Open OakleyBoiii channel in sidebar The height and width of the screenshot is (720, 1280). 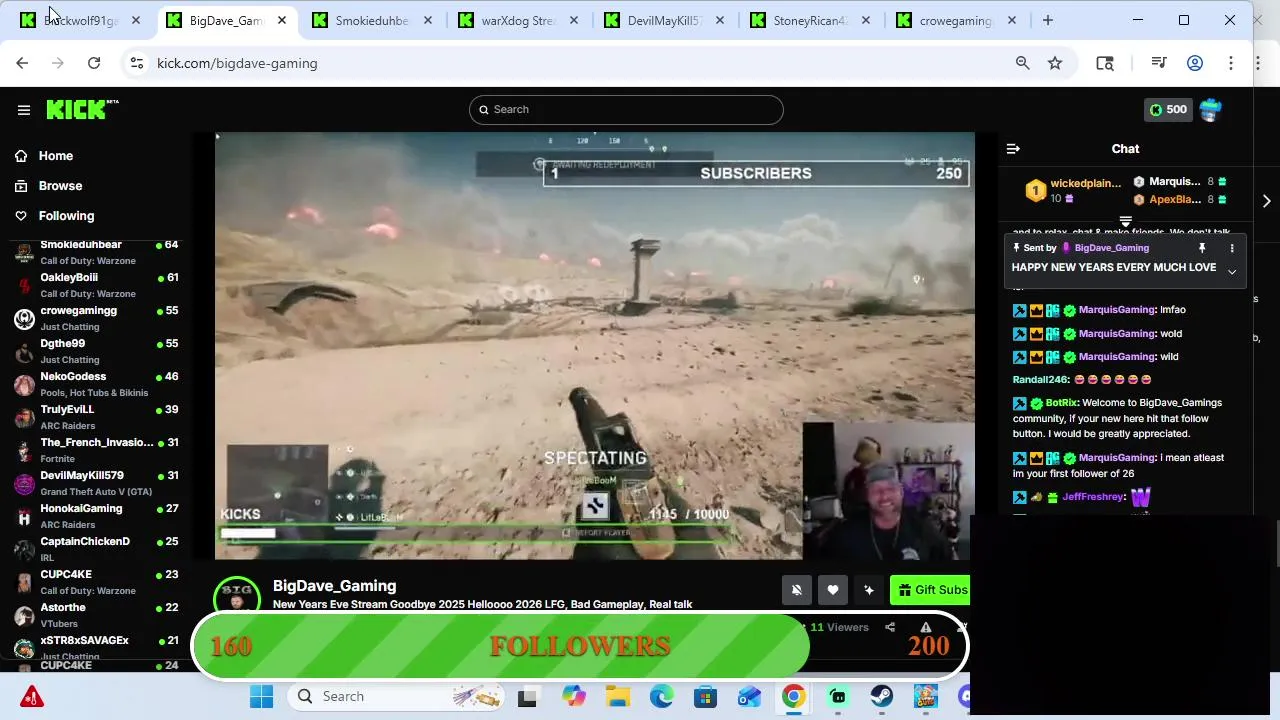click(96, 285)
